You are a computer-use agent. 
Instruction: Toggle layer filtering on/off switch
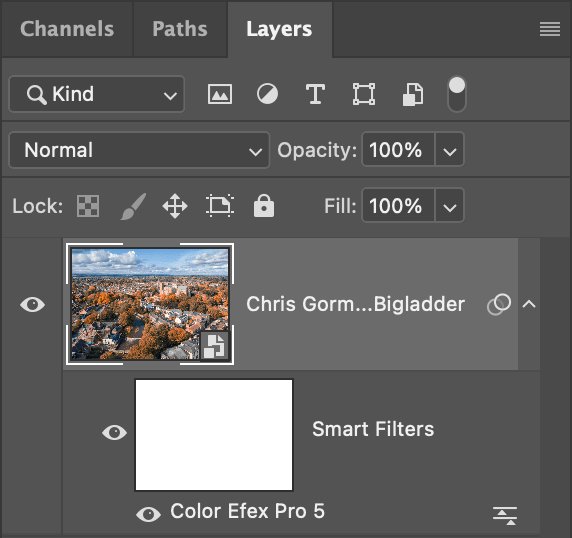[457, 94]
